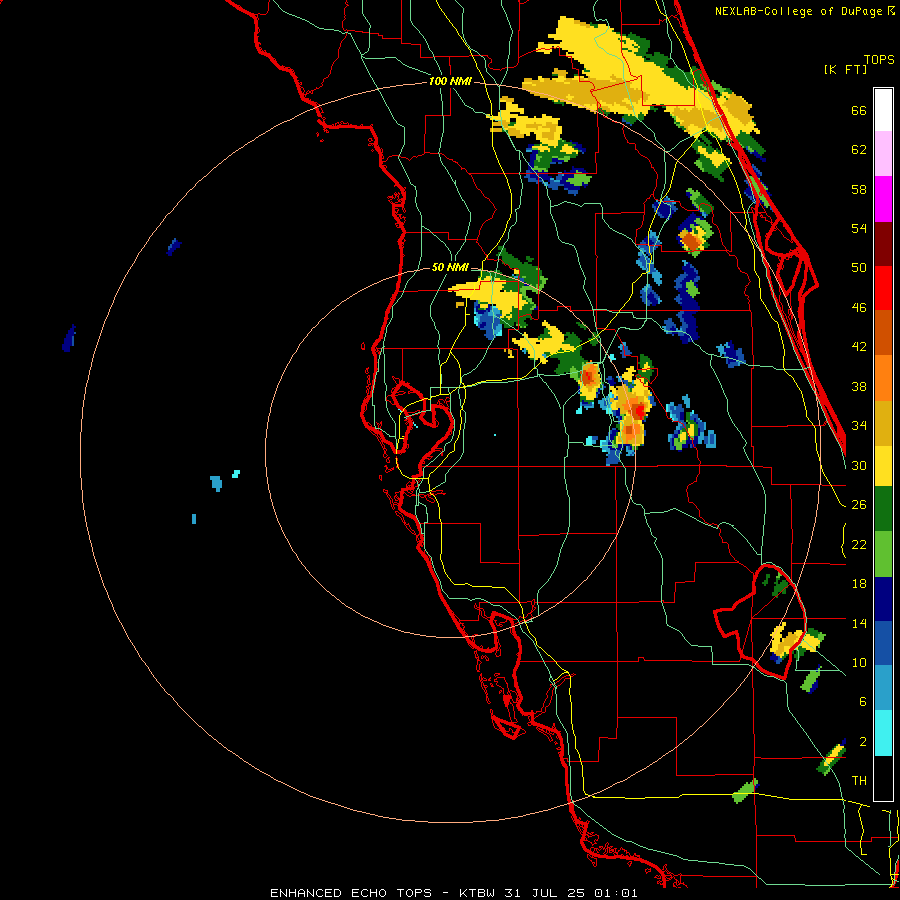Click the KTBW radar site identifier

coord(476,893)
